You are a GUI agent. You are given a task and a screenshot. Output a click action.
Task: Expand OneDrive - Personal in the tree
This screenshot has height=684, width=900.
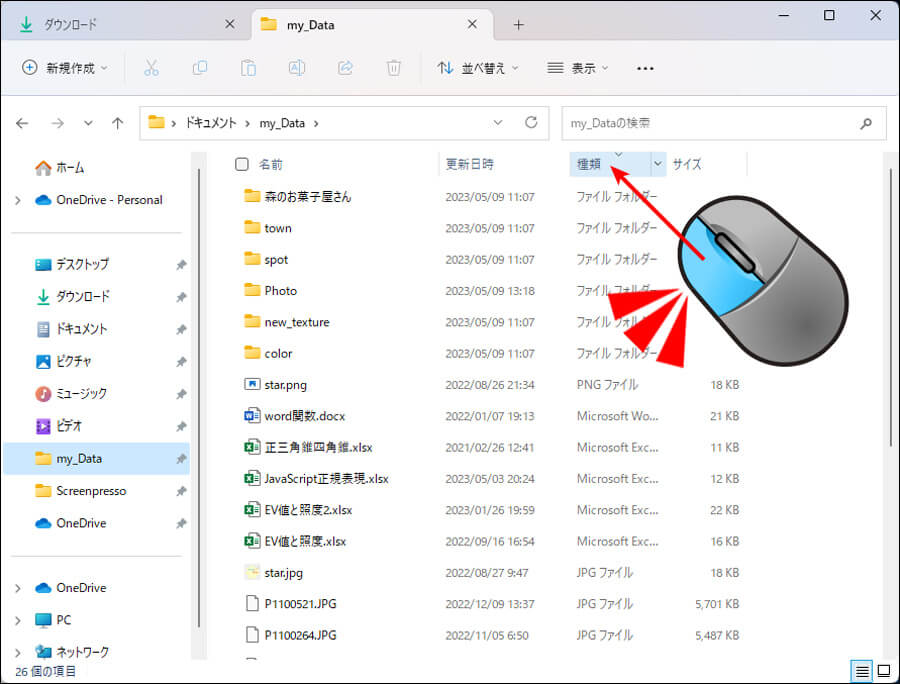(x=18, y=200)
